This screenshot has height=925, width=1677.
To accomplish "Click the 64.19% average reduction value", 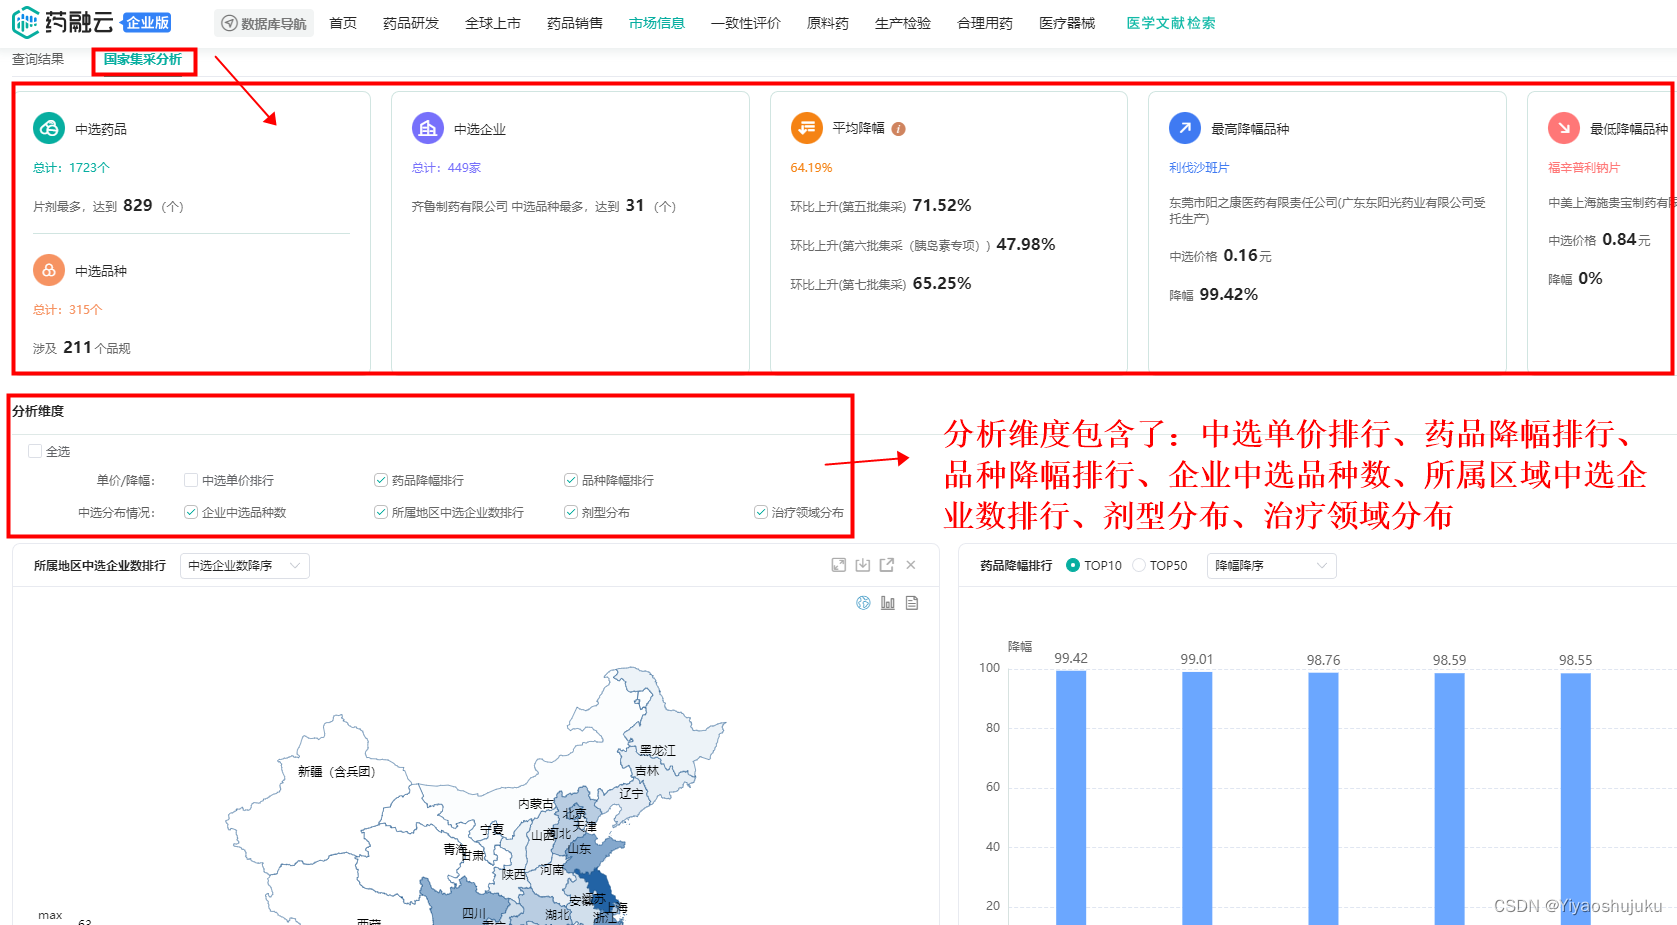I will tap(811, 168).
